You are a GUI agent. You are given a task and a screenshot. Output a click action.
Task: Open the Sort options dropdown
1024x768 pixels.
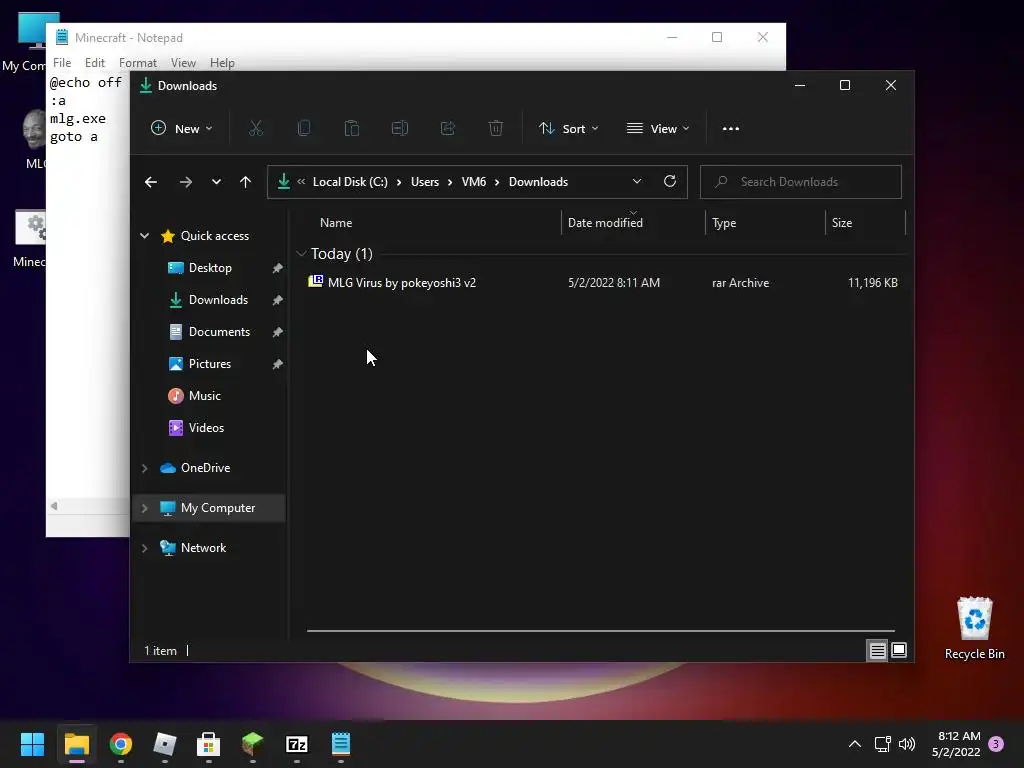[x=568, y=129]
